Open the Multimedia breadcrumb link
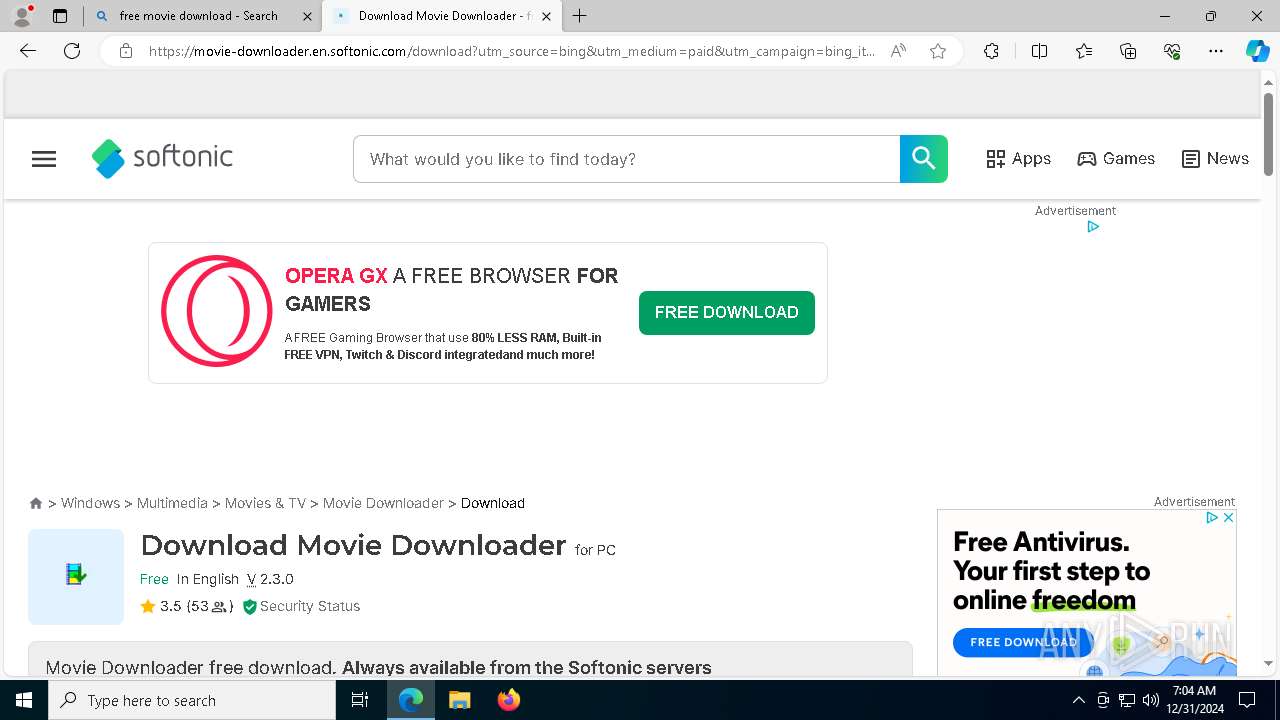 [172, 503]
